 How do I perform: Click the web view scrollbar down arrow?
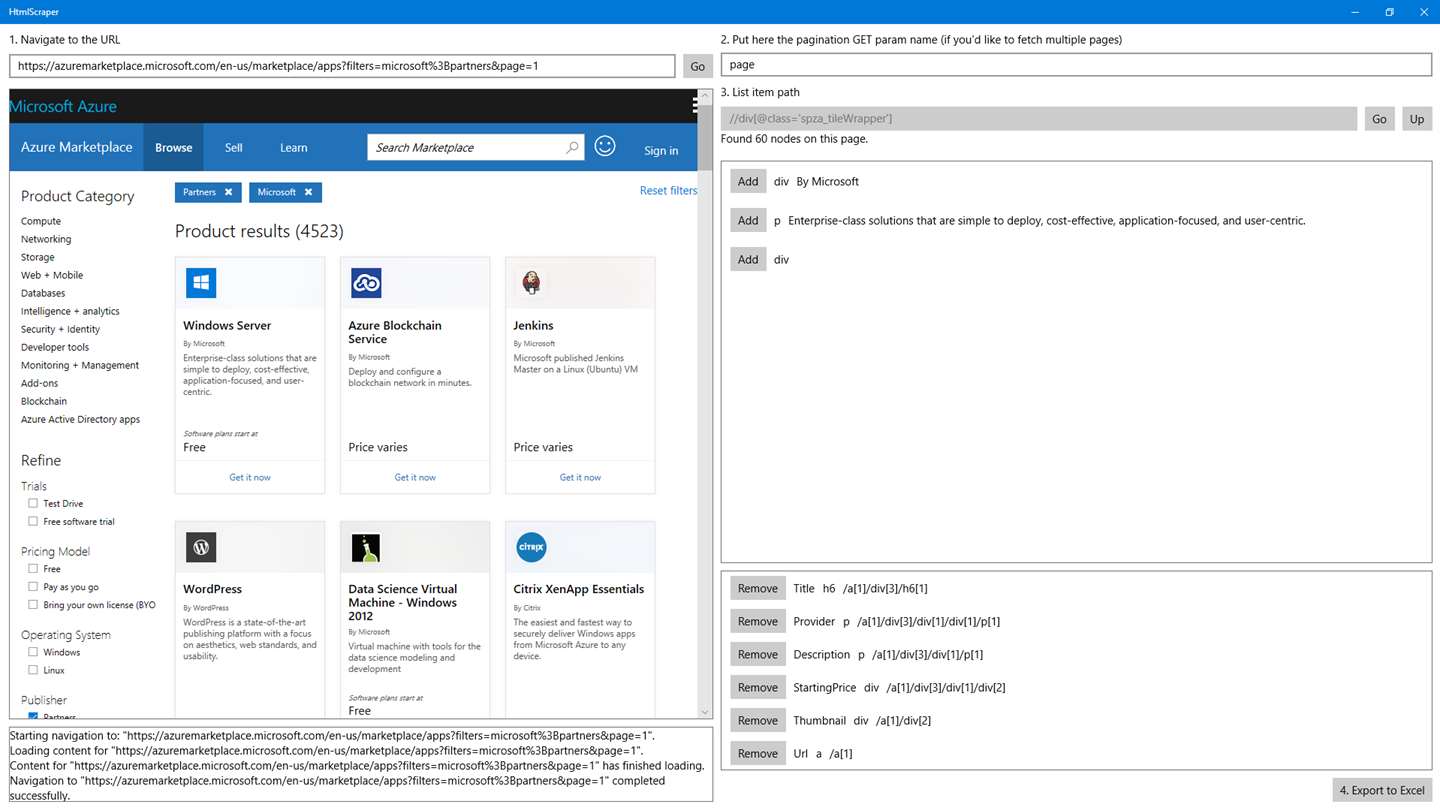click(705, 711)
